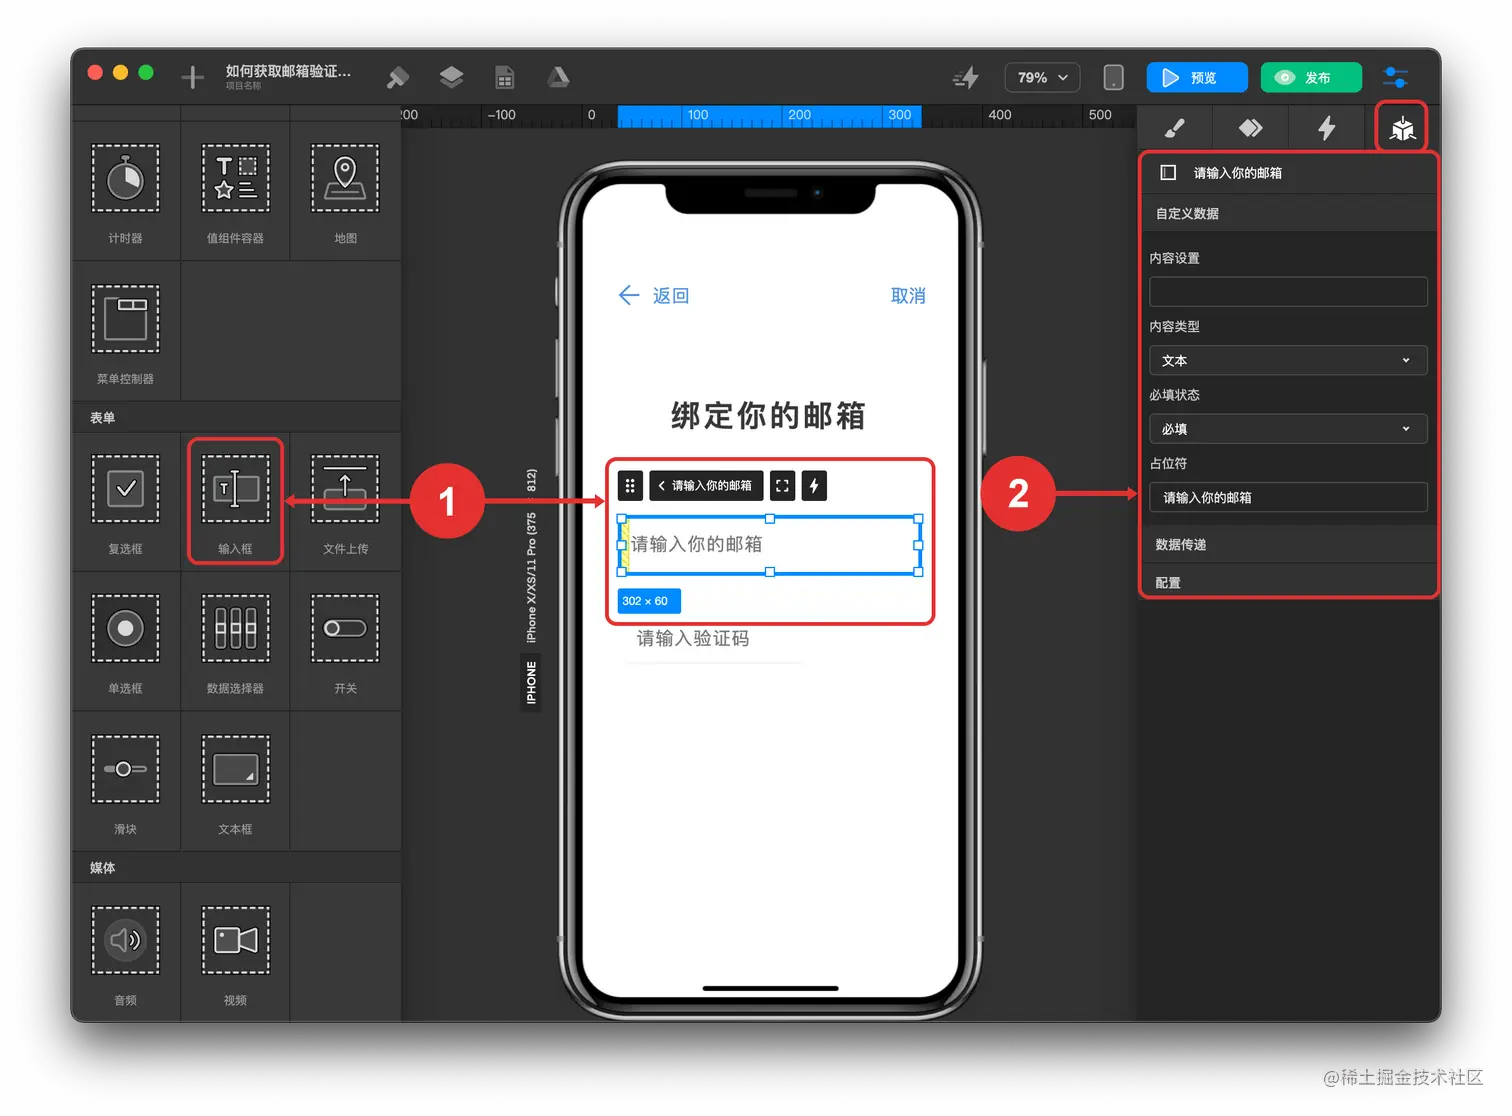
Task: Click the IPHONE device label
Action: click(531, 682)
